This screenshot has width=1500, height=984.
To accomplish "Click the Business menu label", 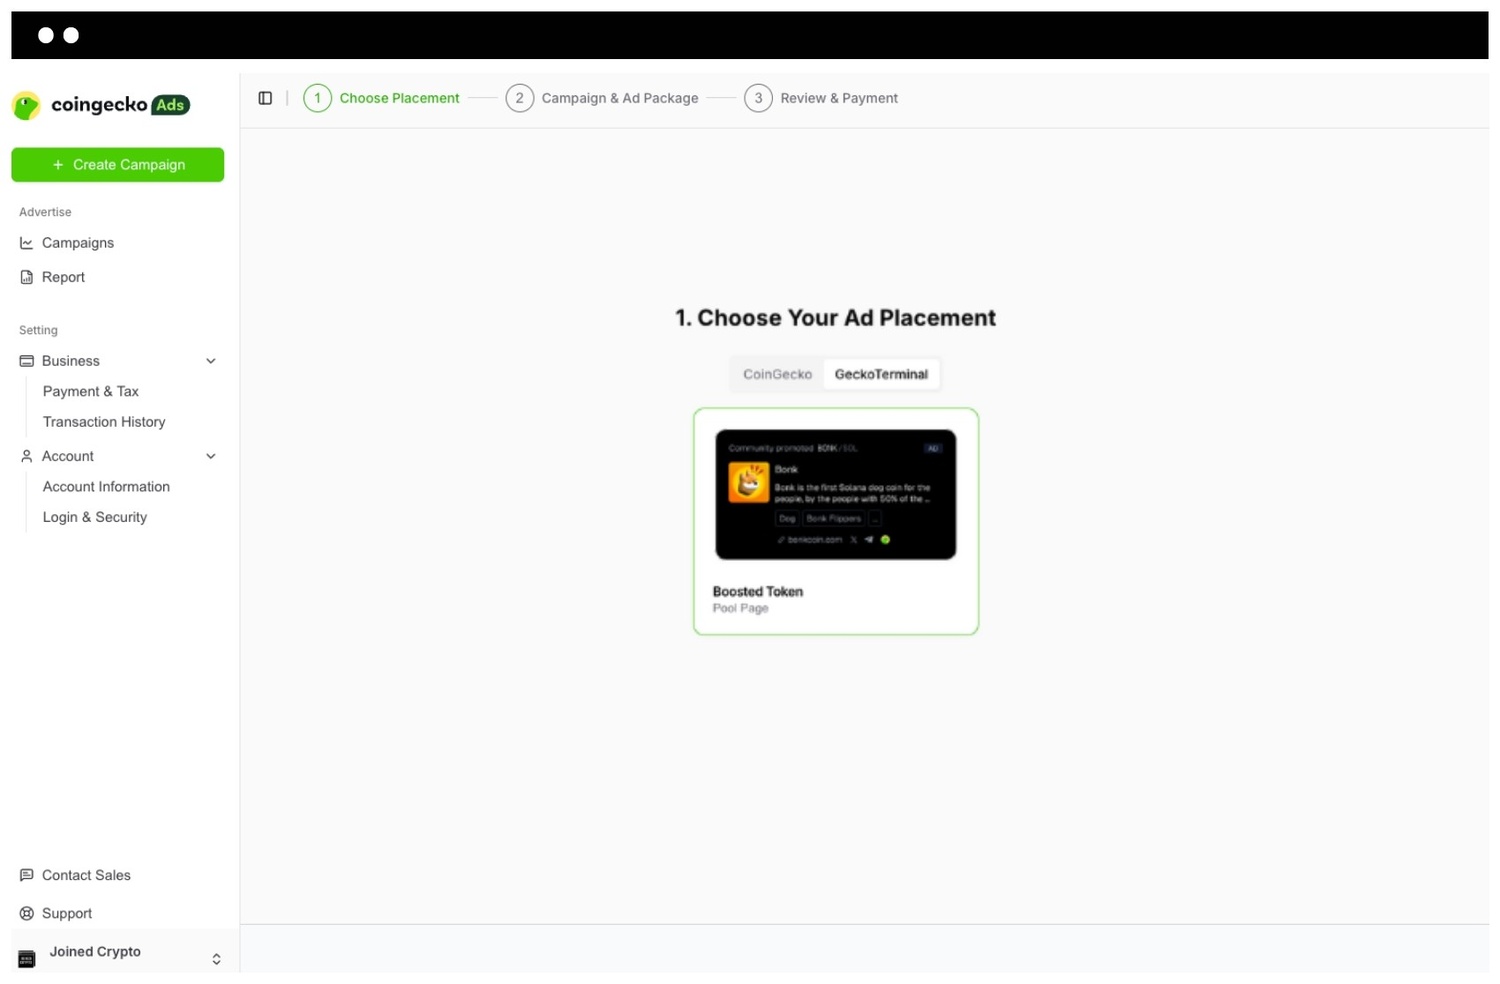I will click(x=71, y=361).
